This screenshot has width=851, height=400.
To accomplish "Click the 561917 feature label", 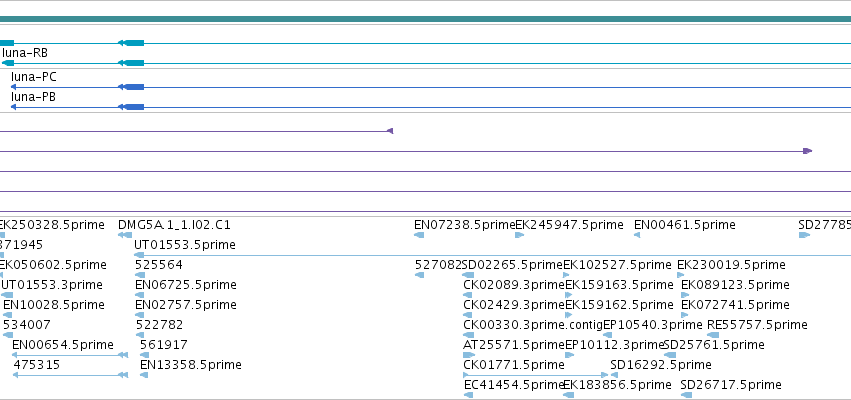I will (x=164, y=345).
